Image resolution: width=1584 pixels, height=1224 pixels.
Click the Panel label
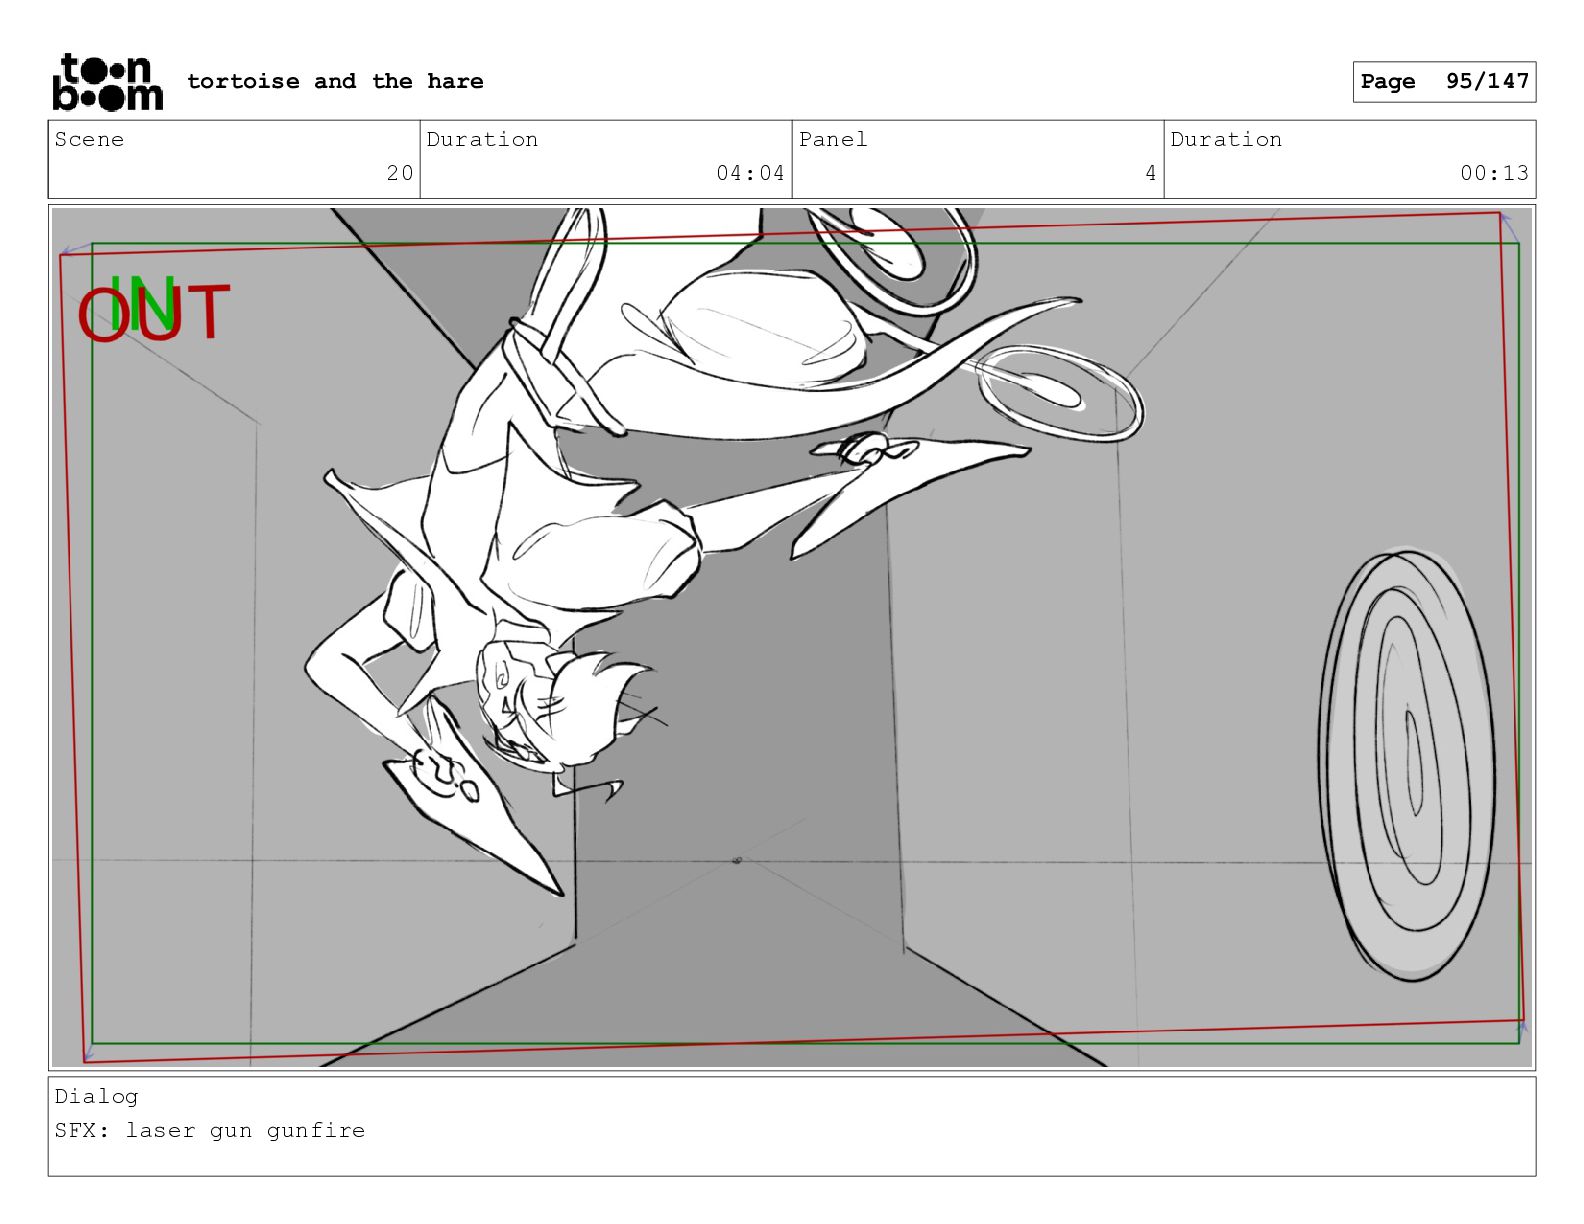(x=833, y=139)
